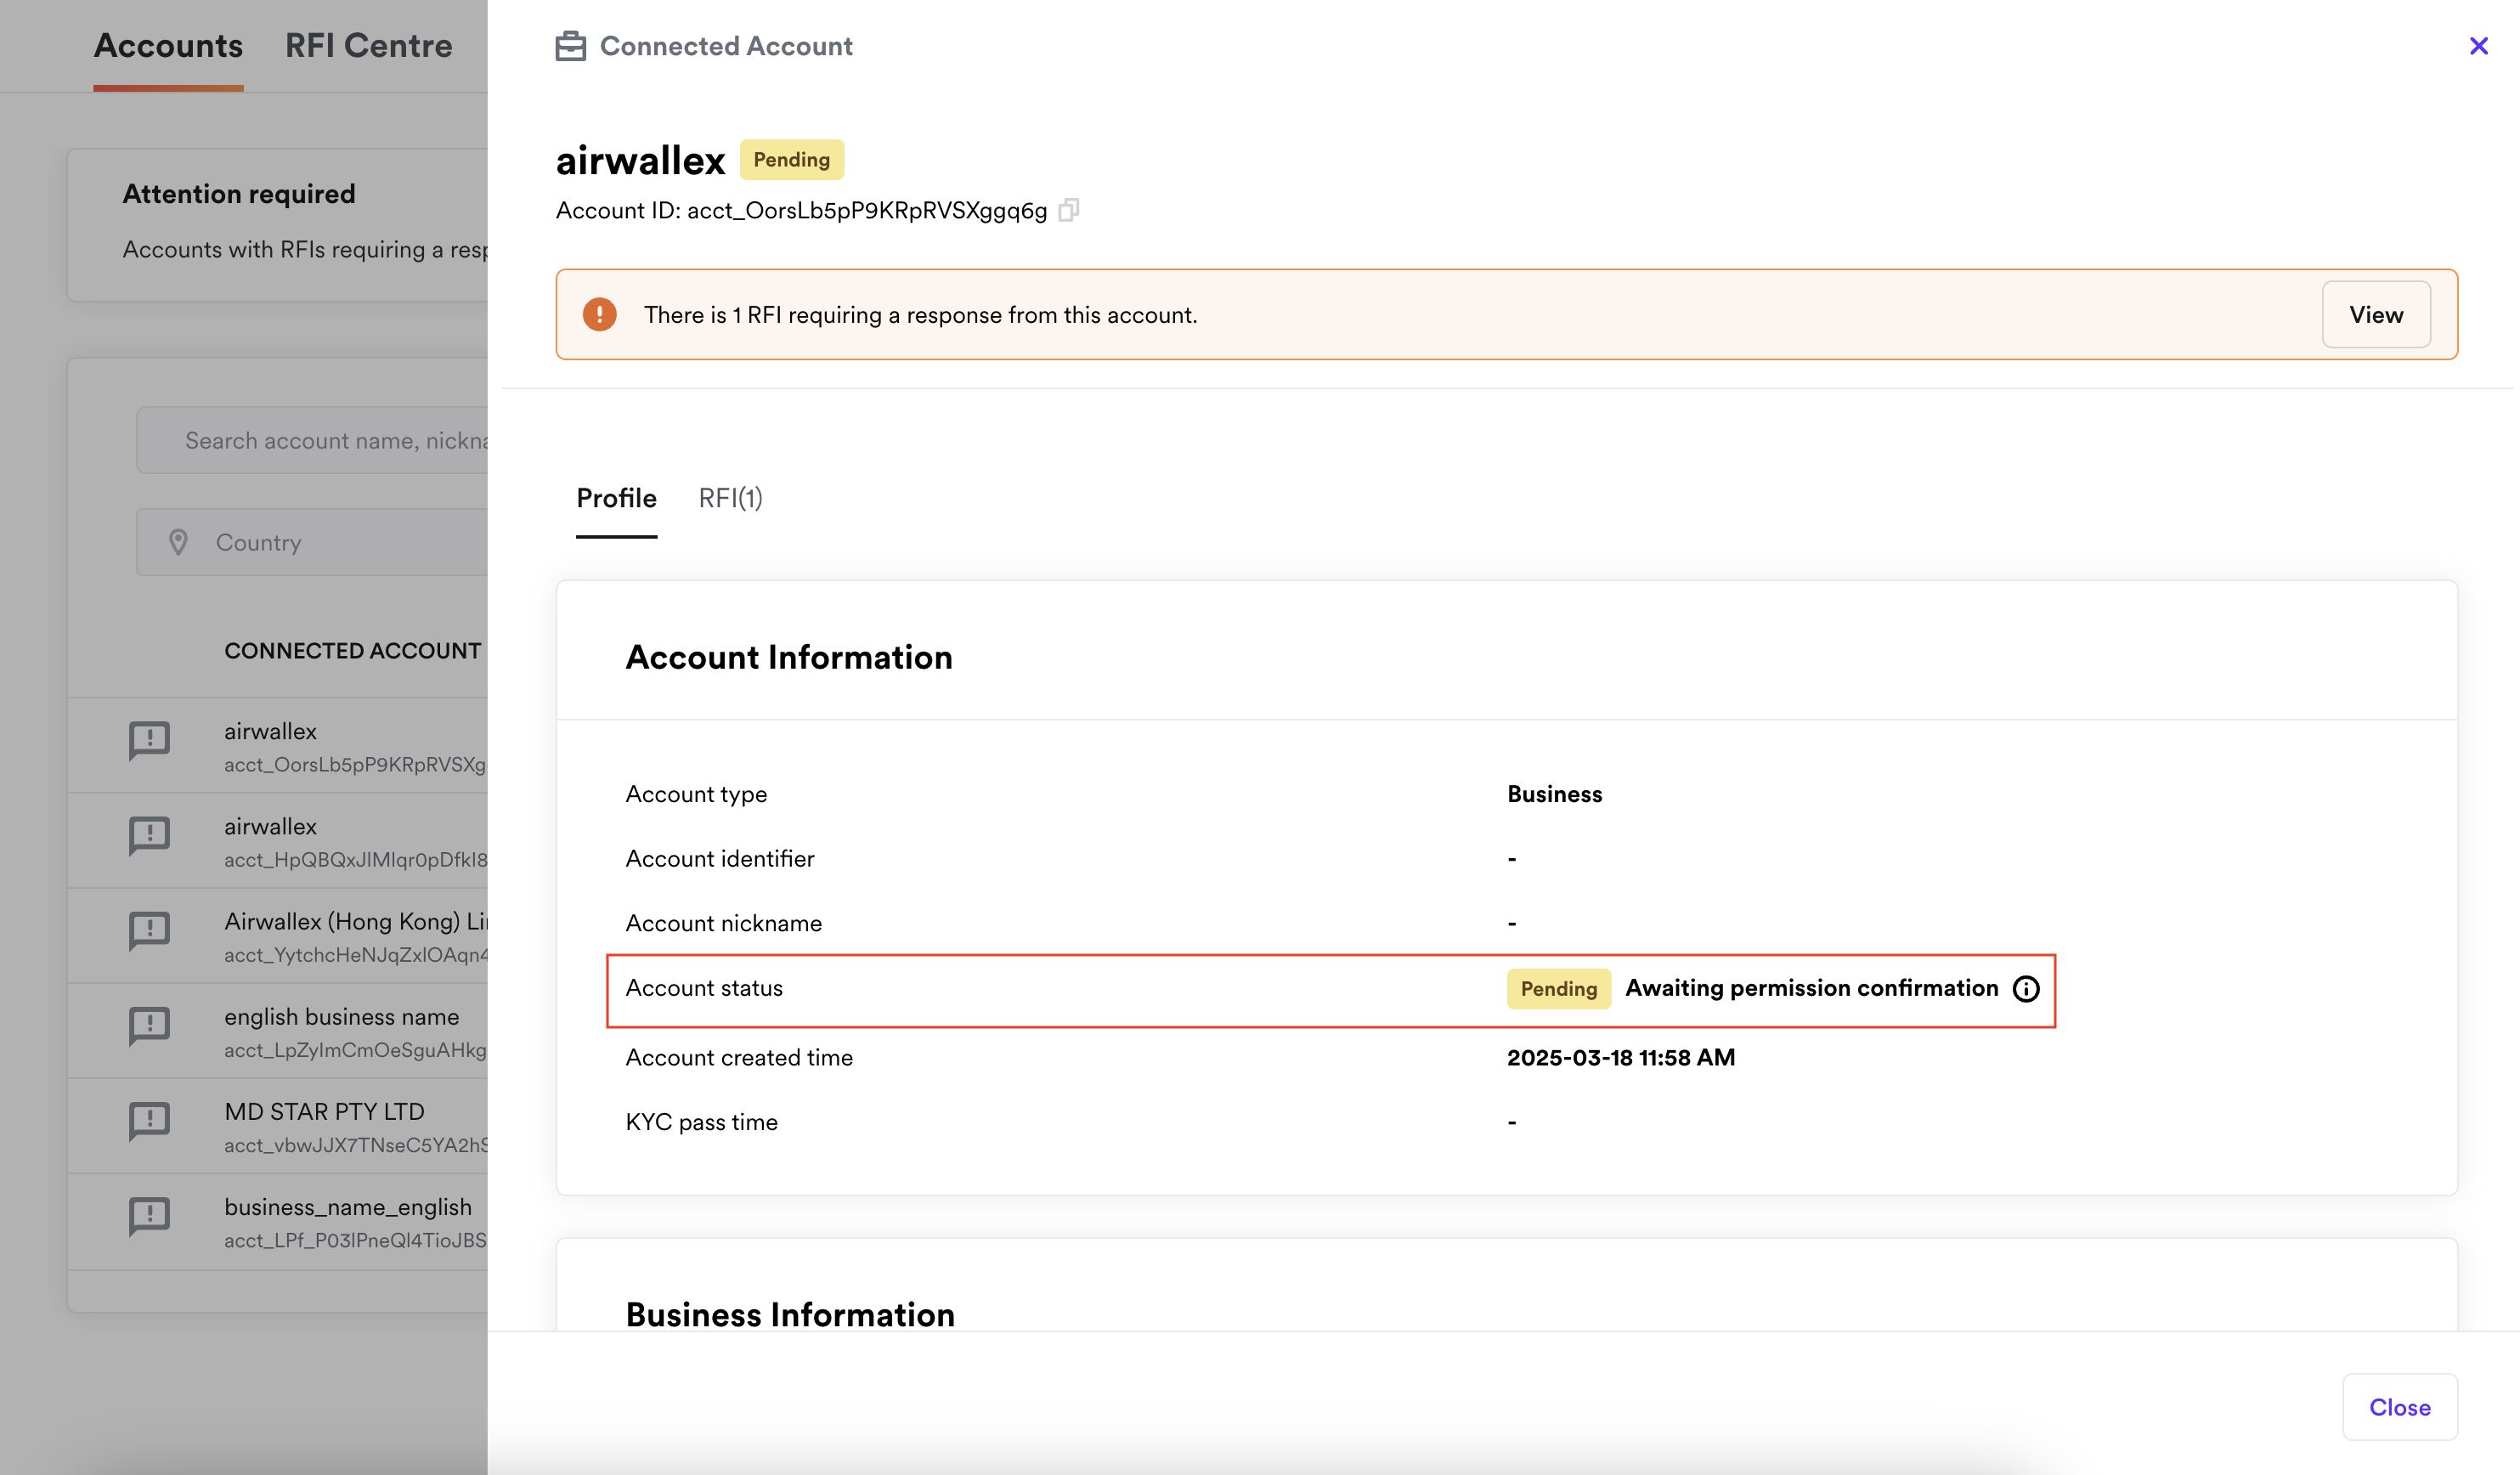The height and width of the screenshot is (1475, 2520).
Task: Click the orange warning icon in RFI banner
Action: pos(600,315)
